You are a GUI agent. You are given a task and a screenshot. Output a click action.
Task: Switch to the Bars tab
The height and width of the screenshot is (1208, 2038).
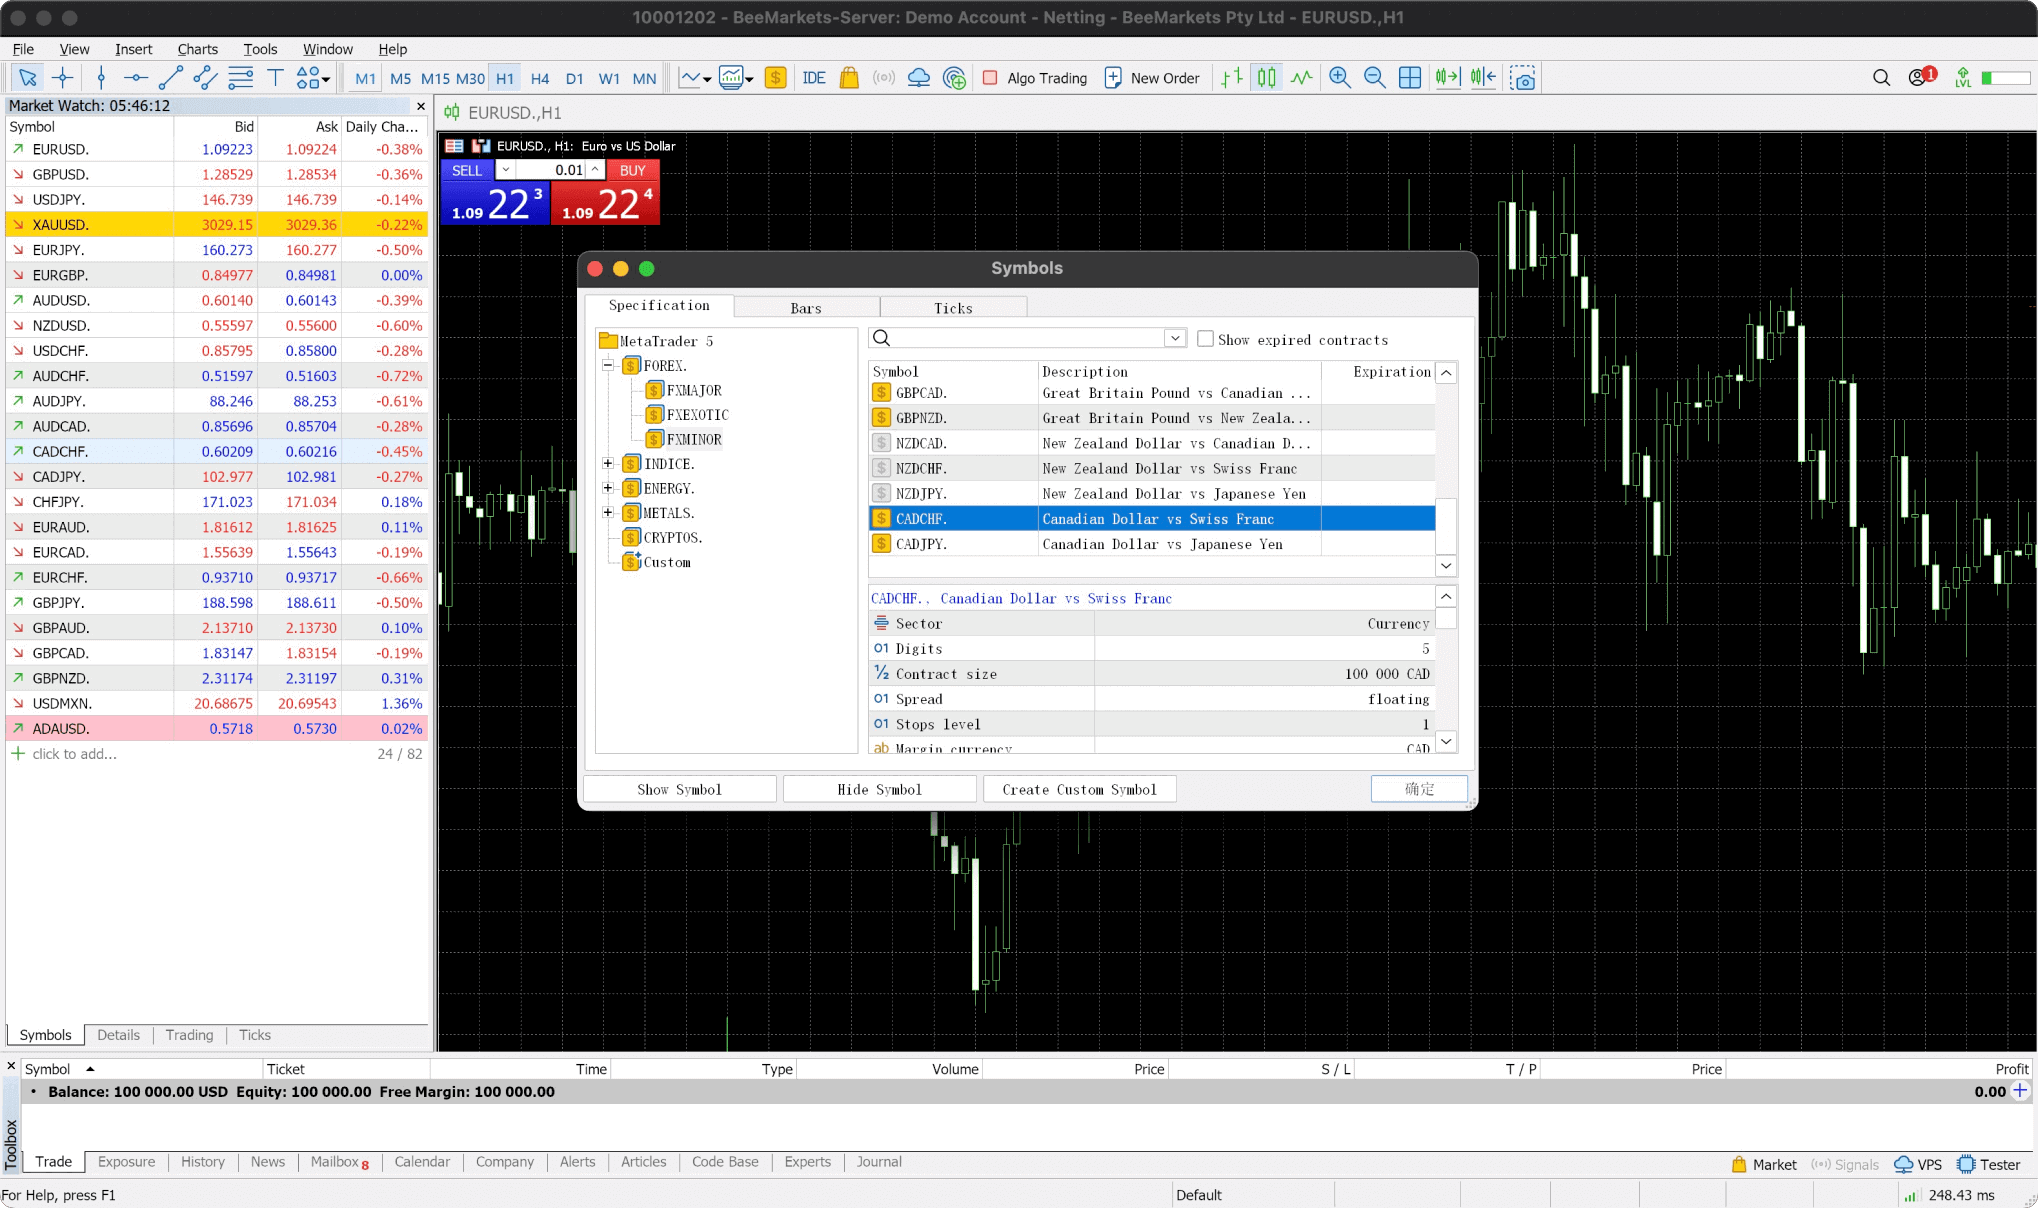tap(806, 308)
